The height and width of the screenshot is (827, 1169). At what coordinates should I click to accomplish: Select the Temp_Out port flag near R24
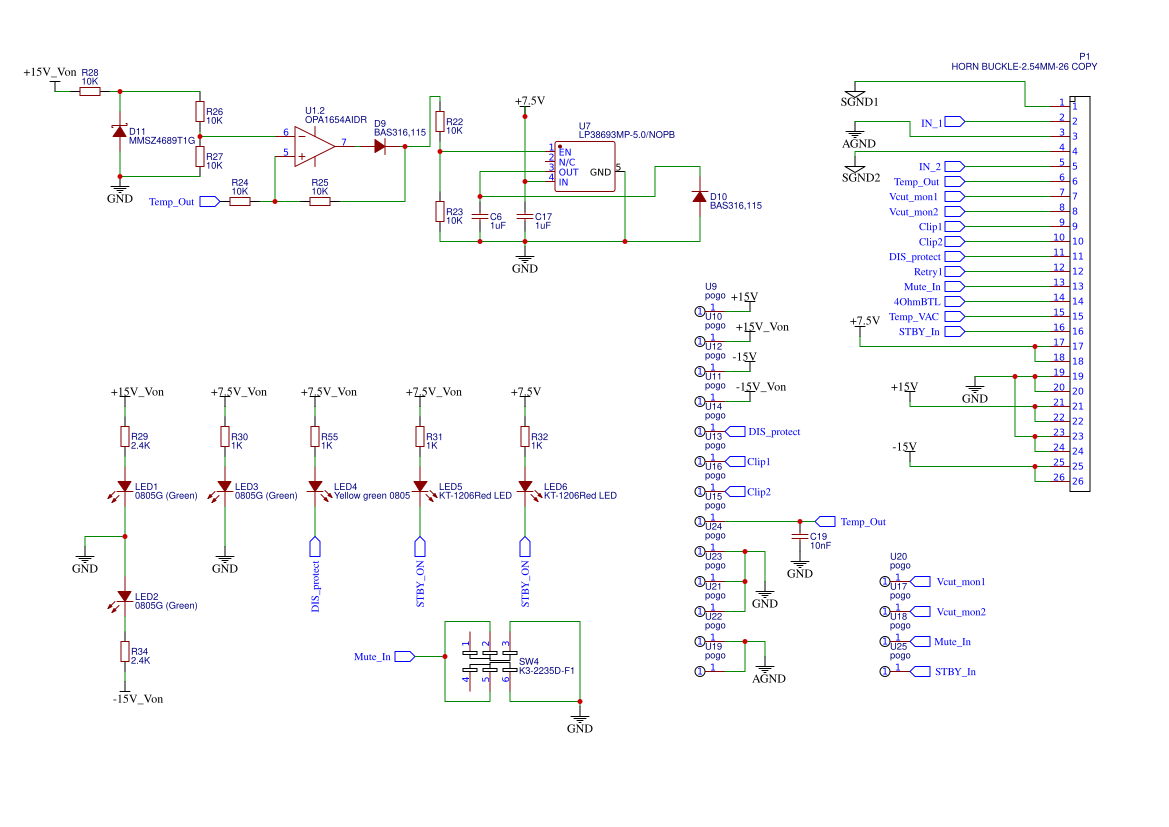209,201
